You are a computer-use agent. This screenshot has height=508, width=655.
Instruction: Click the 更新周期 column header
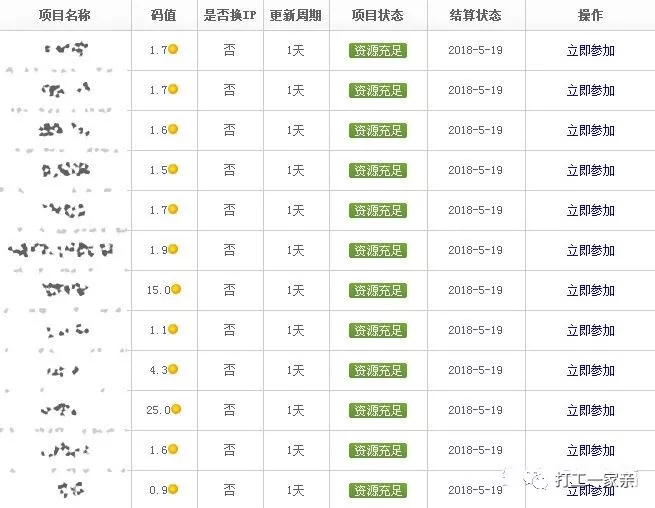point(295,16)
